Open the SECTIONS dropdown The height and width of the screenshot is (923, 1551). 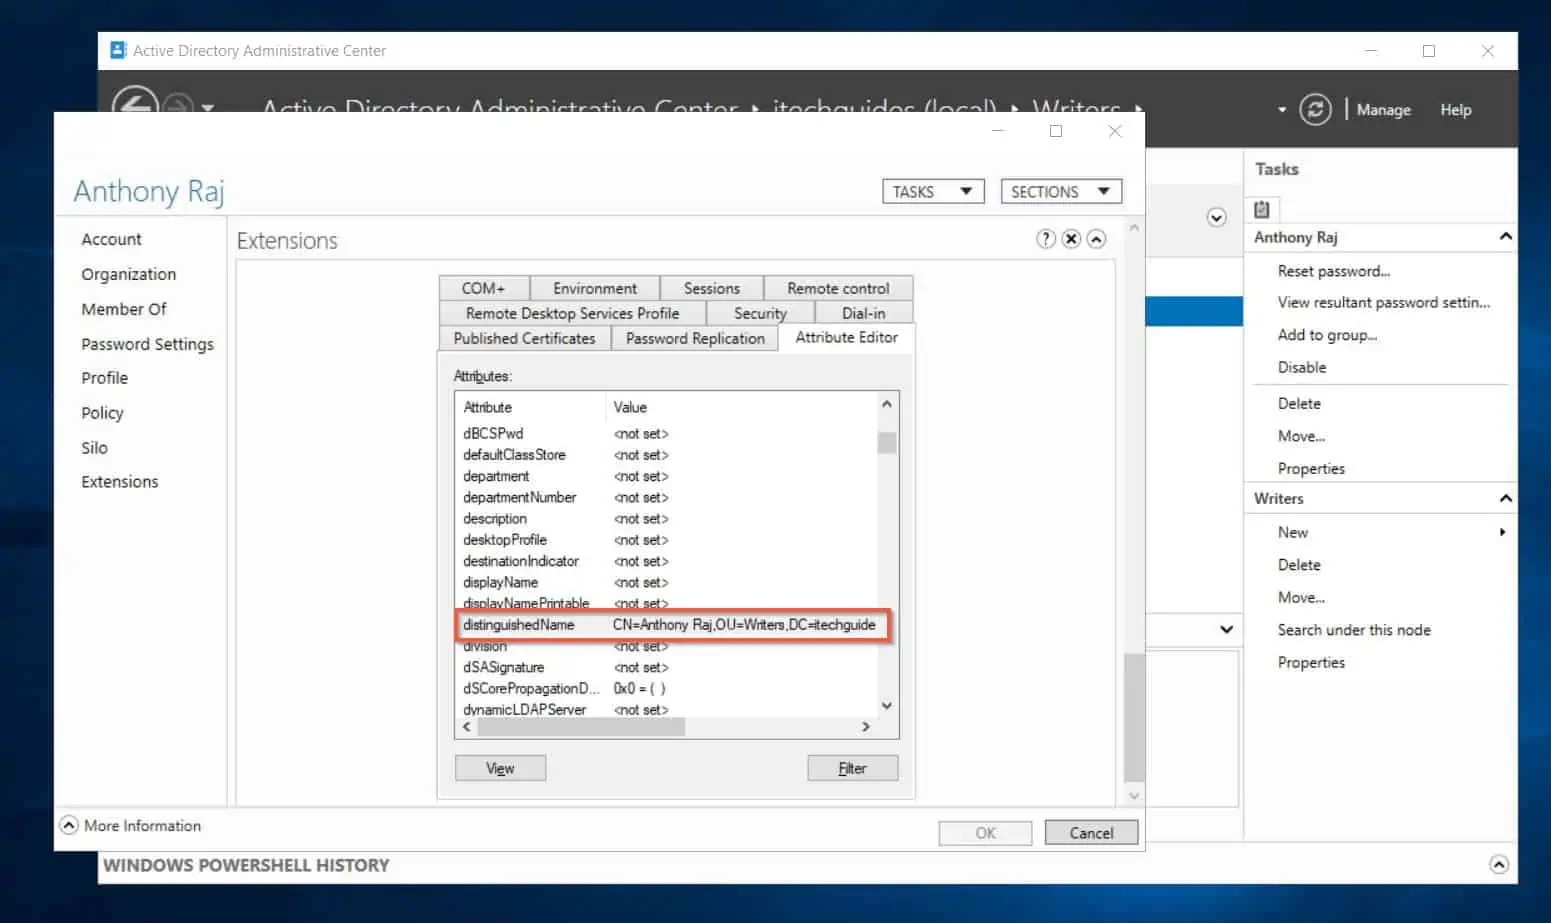pyautogui.click(x=1061, y=191)
